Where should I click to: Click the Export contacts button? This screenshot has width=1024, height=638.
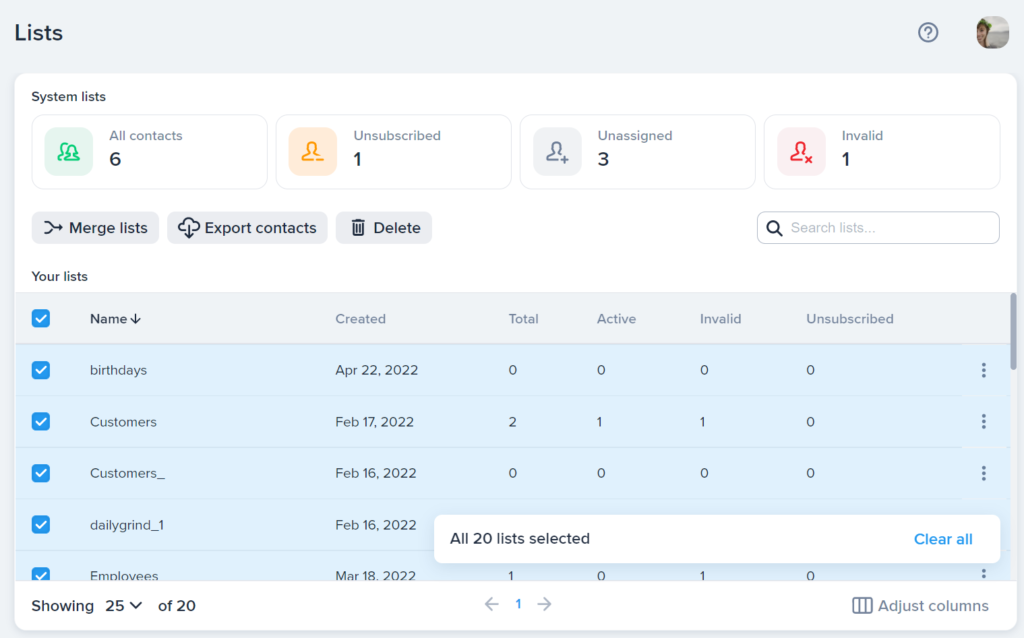click(x=247, y=228)
